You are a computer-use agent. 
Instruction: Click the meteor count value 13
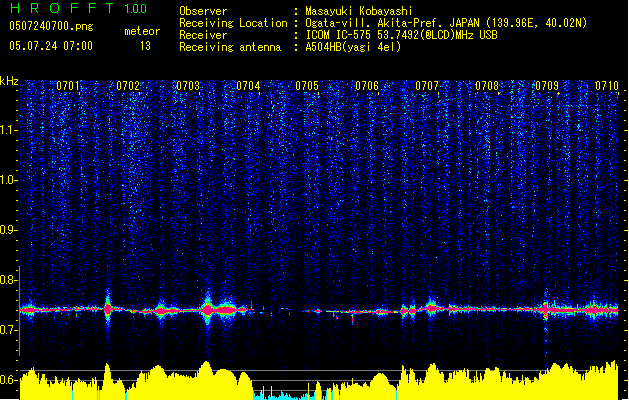(145, 46)
